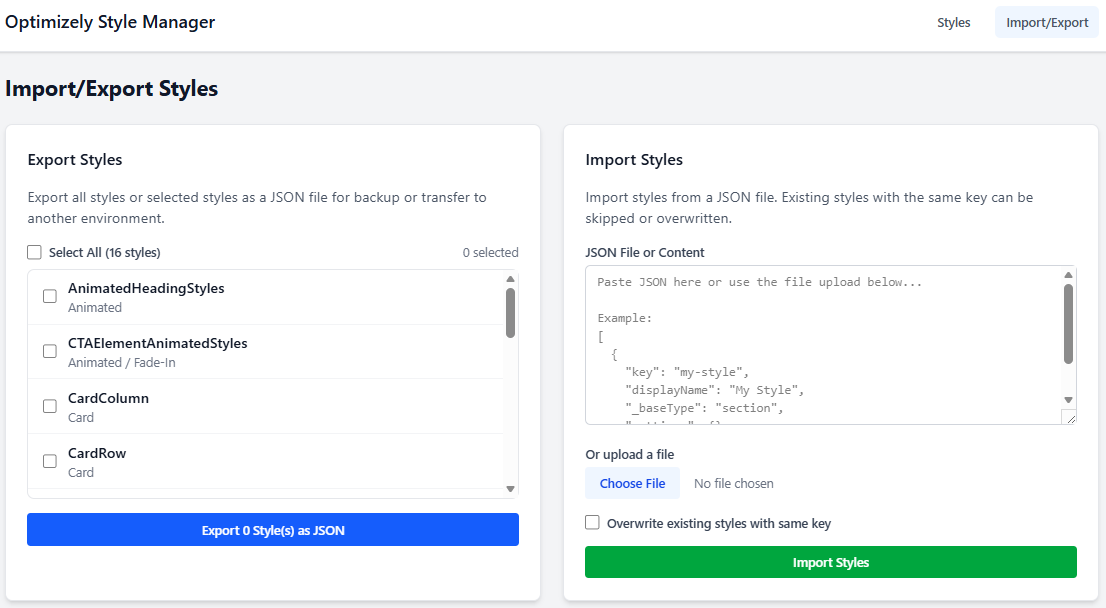Screen dimensions: 1106x608
Task: Click Choose File to upload JSON
Action: pos(632,483)
